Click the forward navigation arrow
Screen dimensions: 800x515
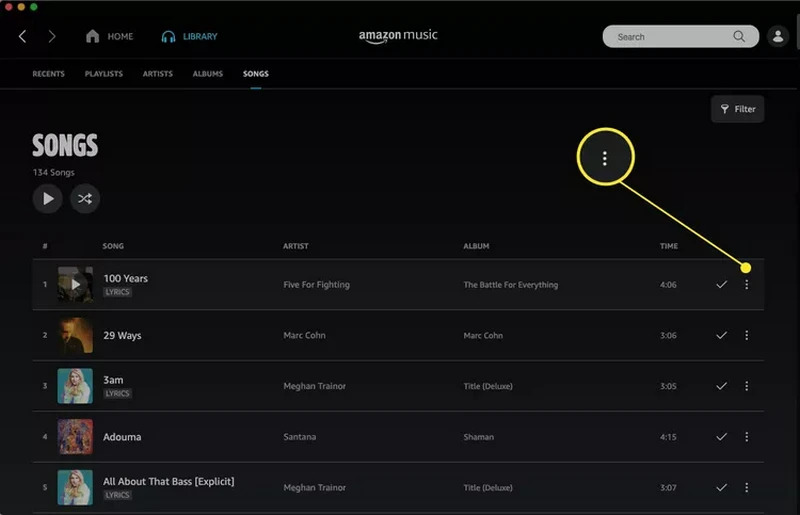(52, 37)
